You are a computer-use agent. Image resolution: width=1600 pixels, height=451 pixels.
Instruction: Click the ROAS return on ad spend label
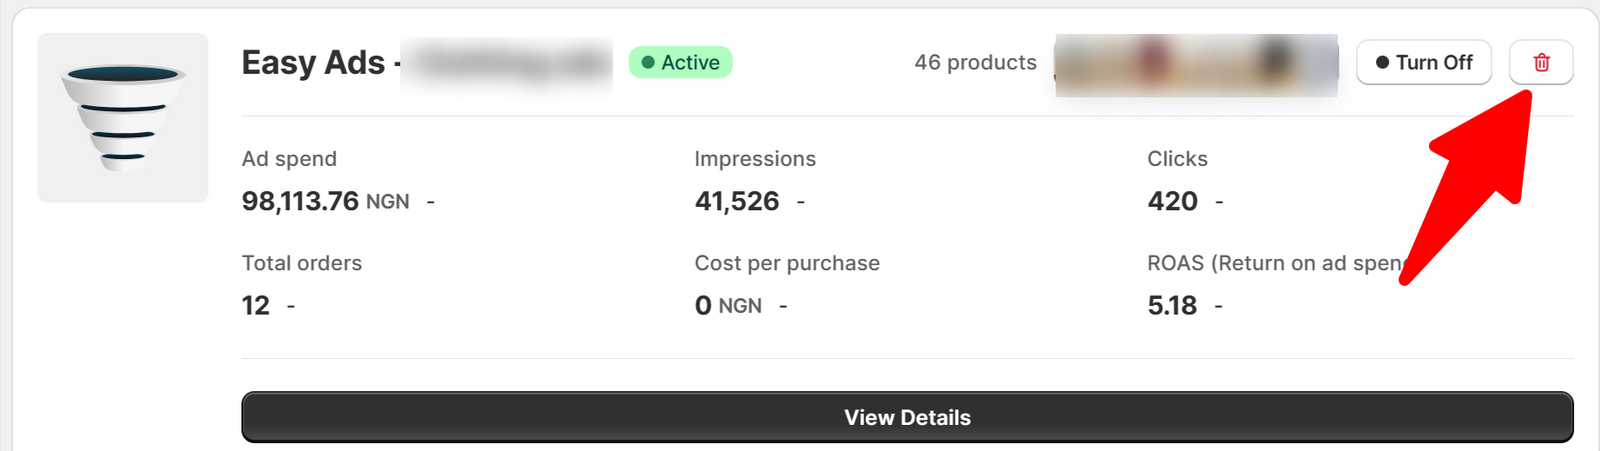[x=1275, y=263]
